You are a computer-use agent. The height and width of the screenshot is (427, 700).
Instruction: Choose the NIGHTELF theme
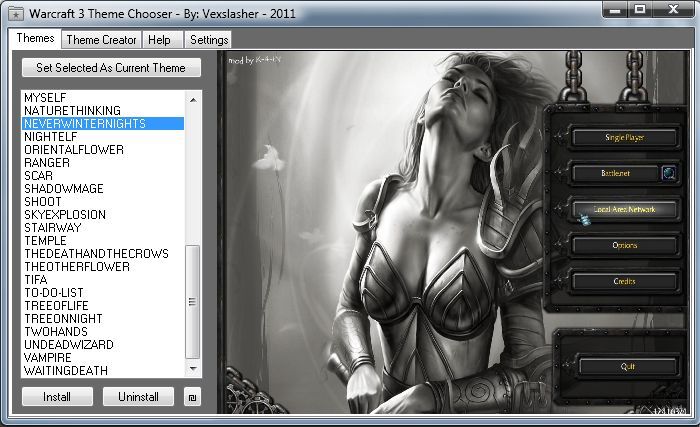point(103,137)
